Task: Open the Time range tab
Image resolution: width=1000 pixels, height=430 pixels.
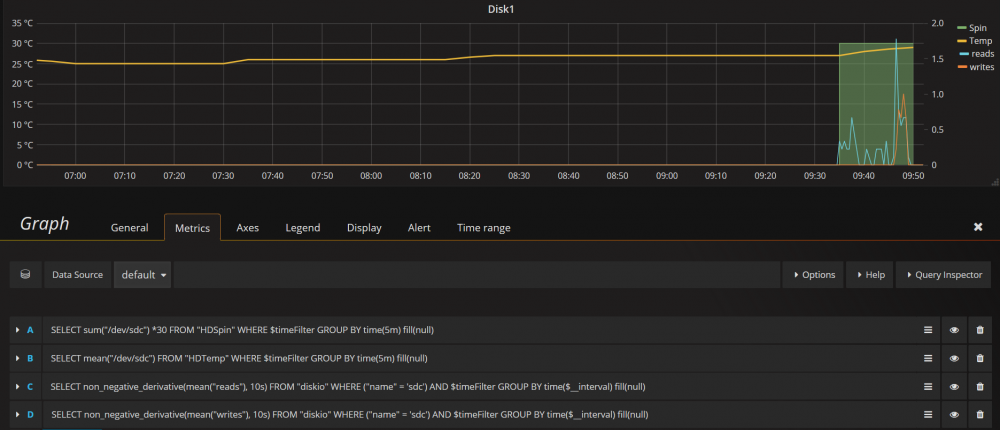Action: (483, 228)
